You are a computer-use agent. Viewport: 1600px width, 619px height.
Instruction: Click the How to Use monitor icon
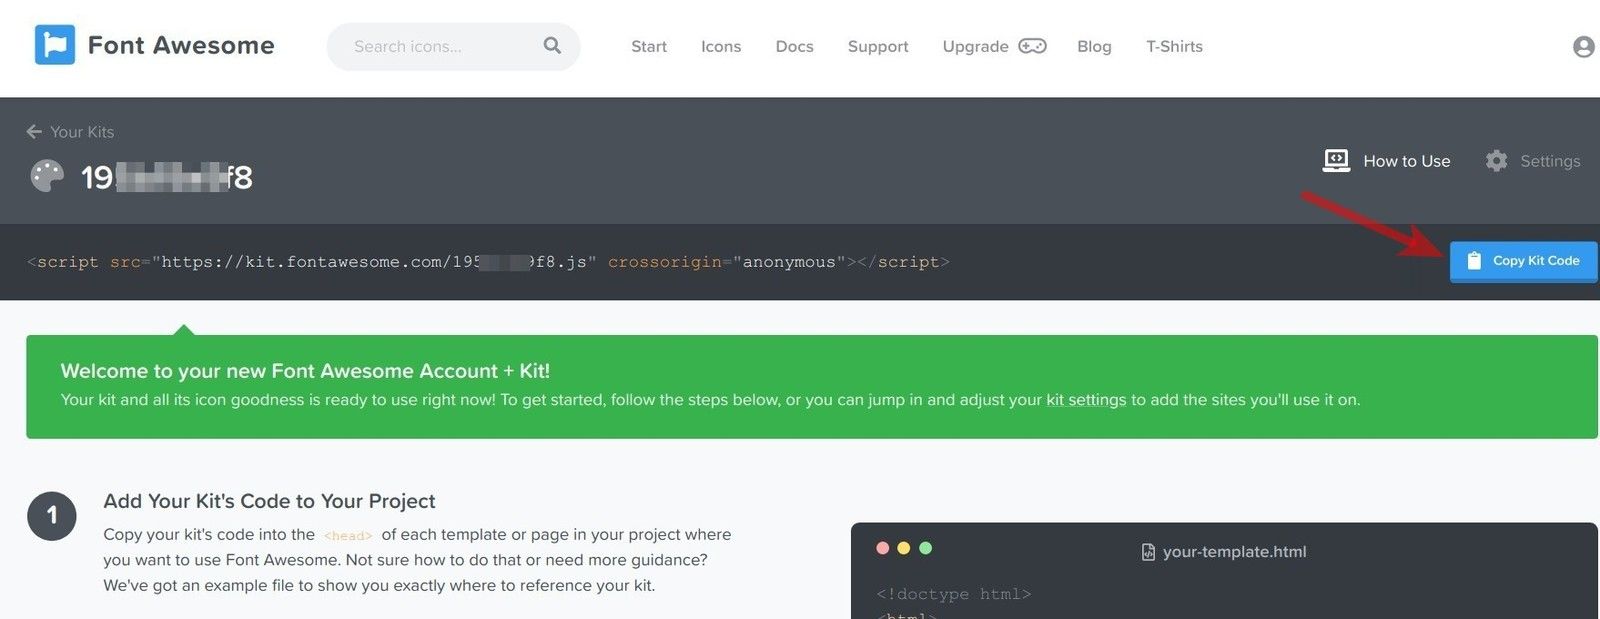pos(1336,160)
